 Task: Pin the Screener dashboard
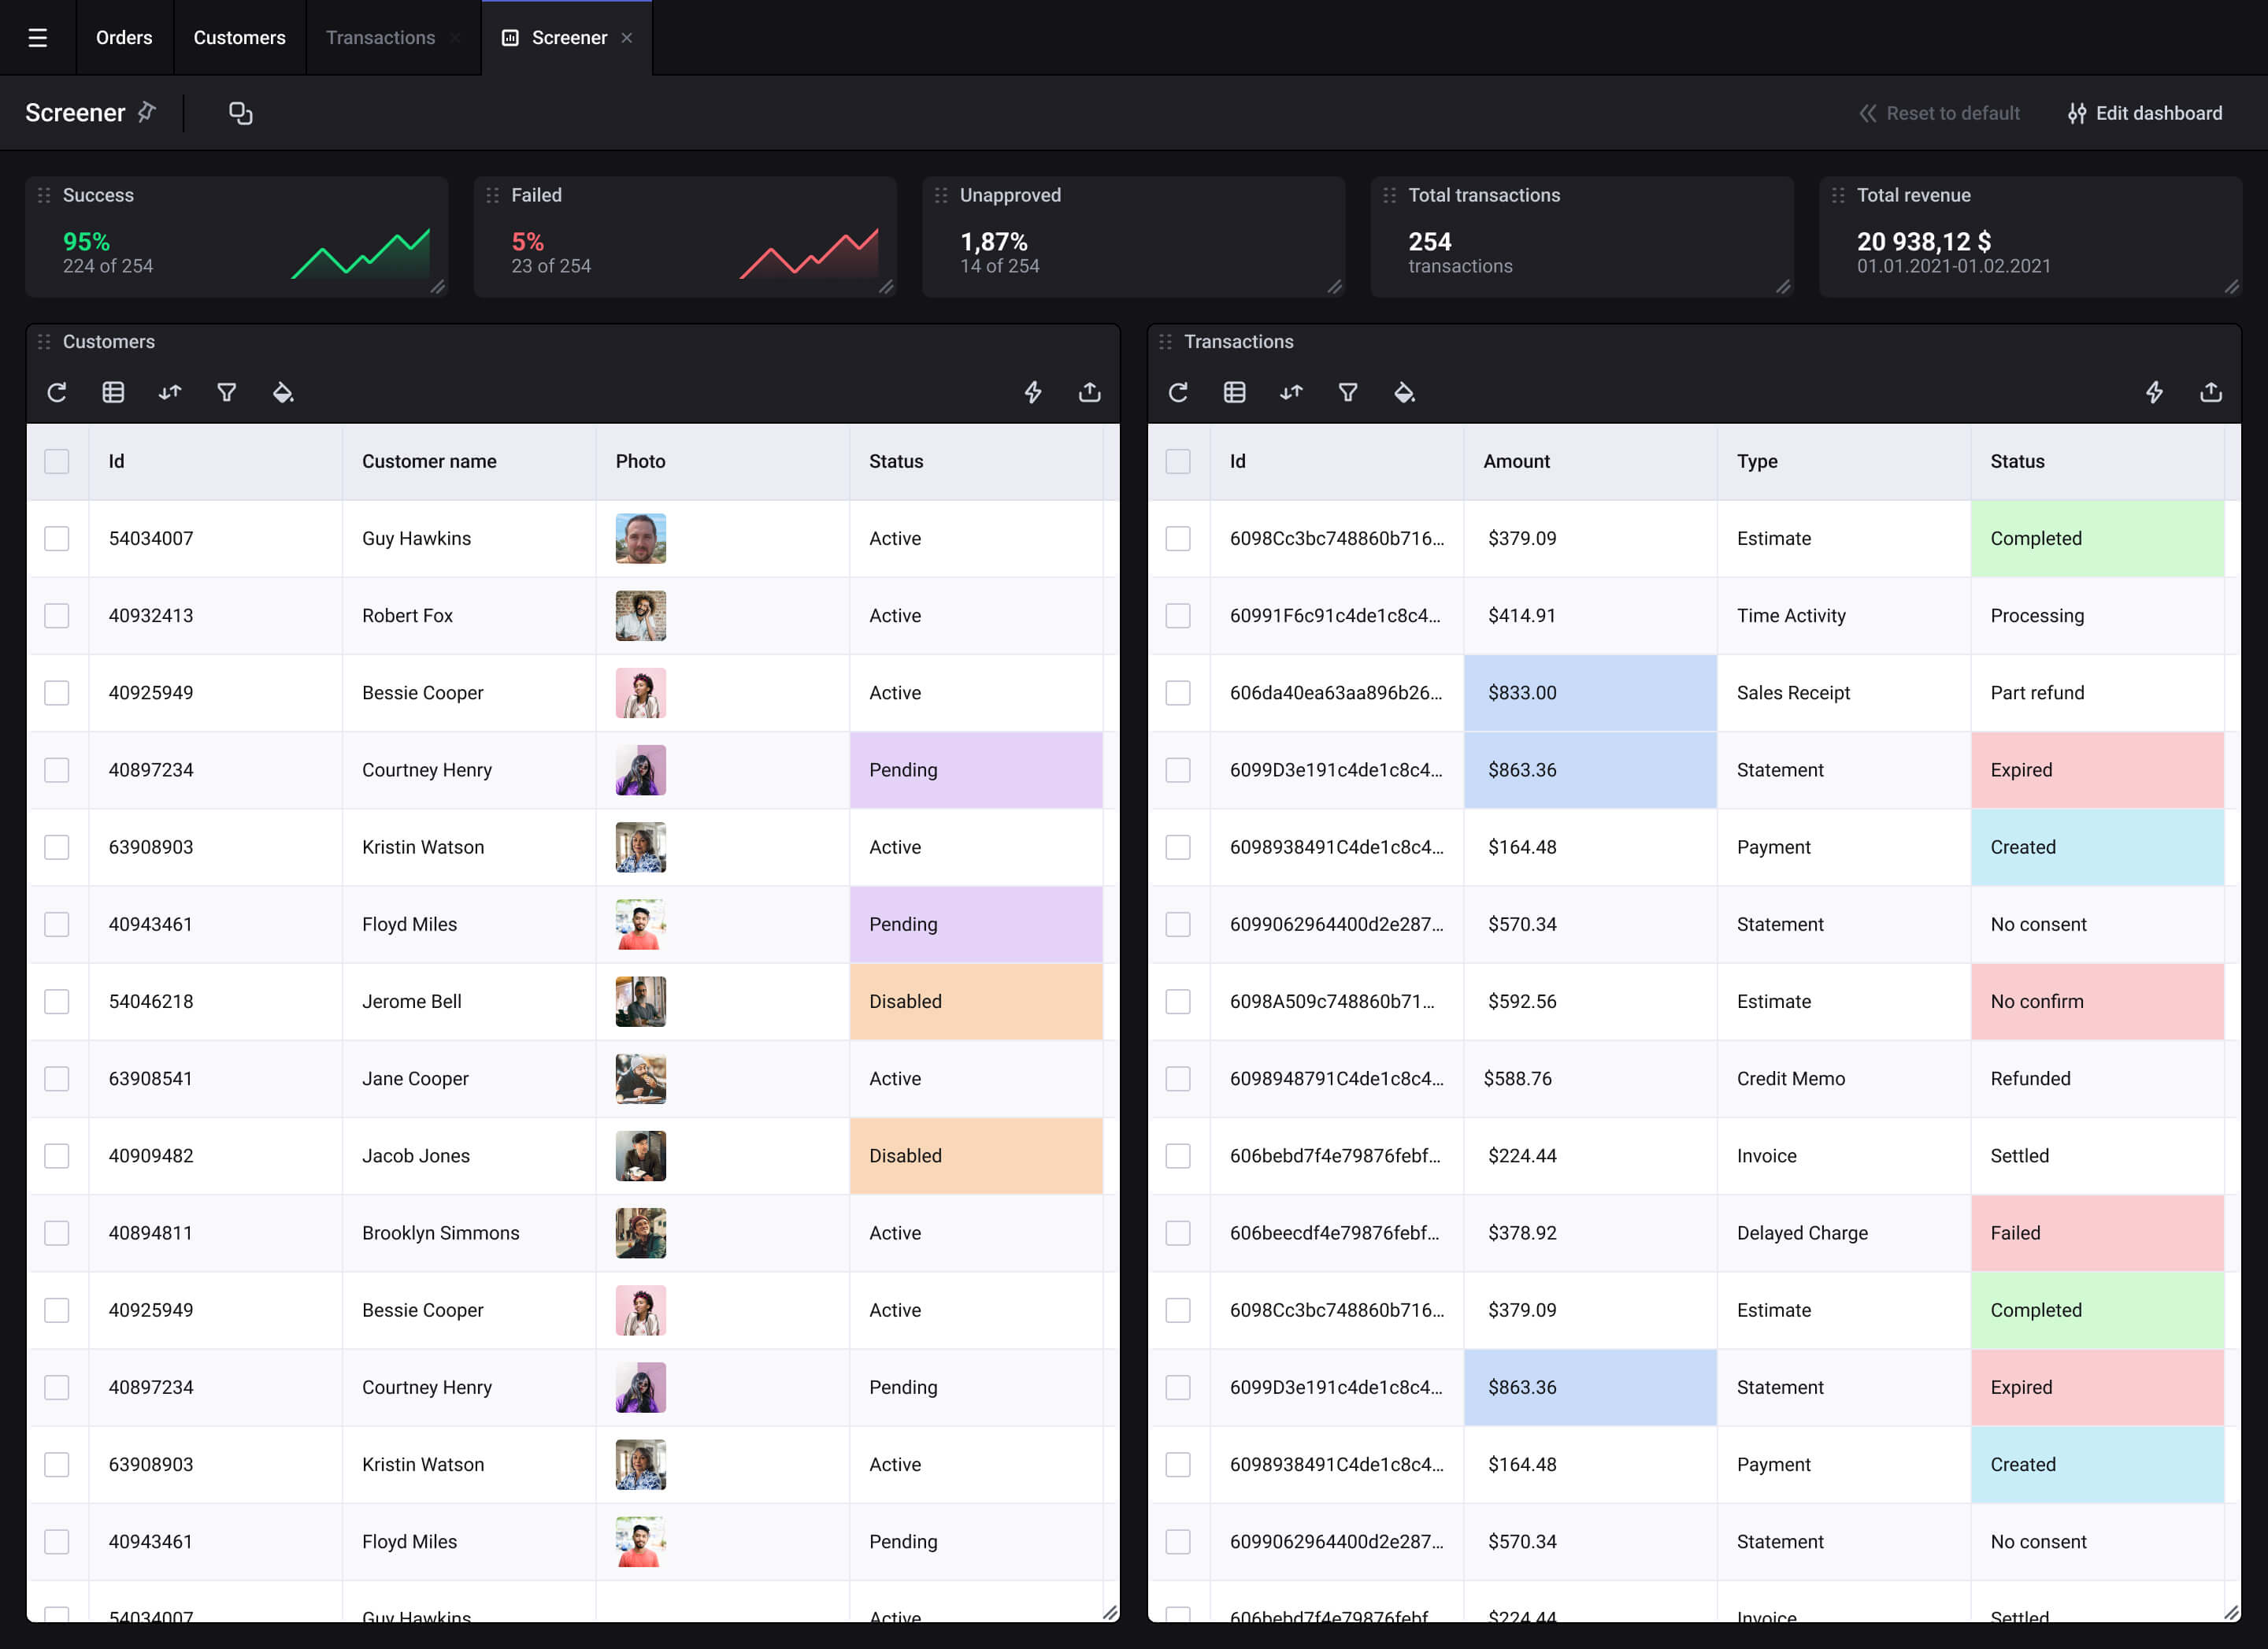pyautogui.click(x=147, y=112)
